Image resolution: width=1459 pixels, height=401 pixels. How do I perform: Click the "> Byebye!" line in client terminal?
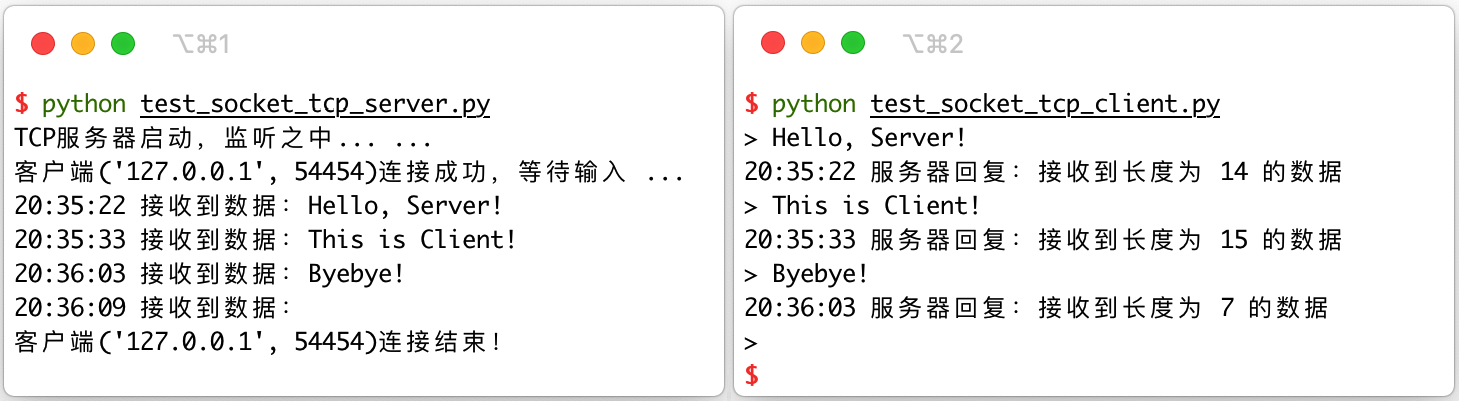806,274
